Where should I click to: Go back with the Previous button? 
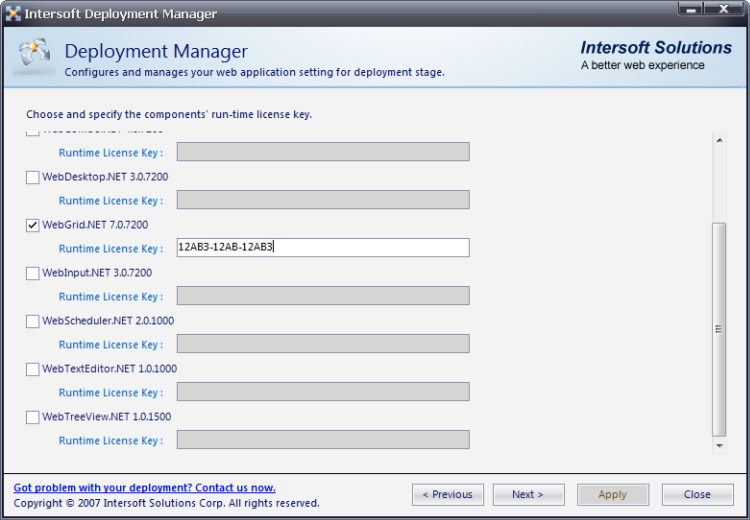pyautogui.click(x=447, y=494)
